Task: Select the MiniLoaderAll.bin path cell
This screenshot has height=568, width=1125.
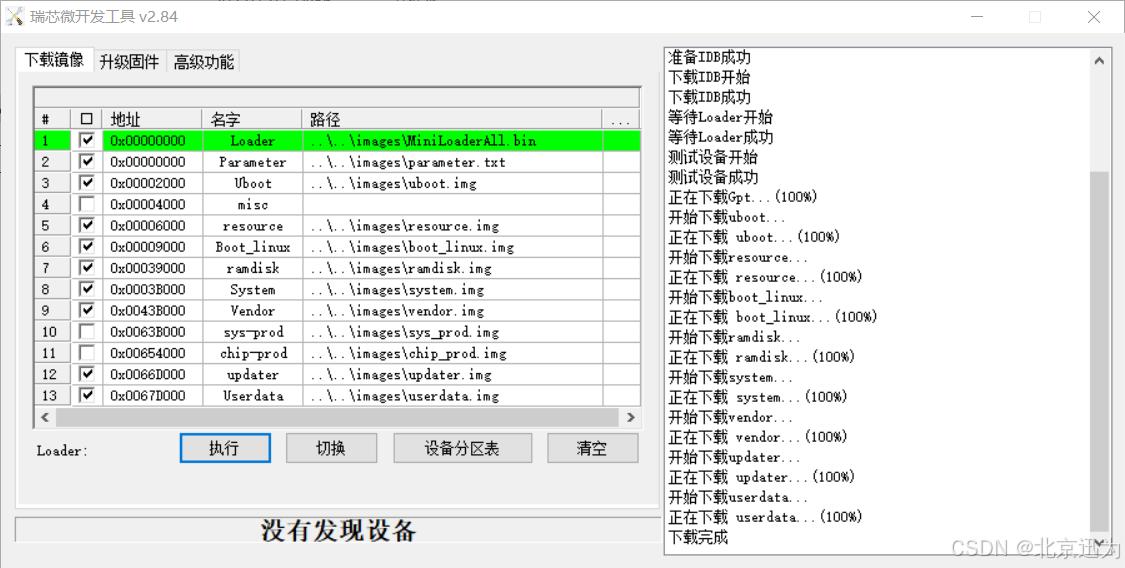Action: click(x=452, y=141)
